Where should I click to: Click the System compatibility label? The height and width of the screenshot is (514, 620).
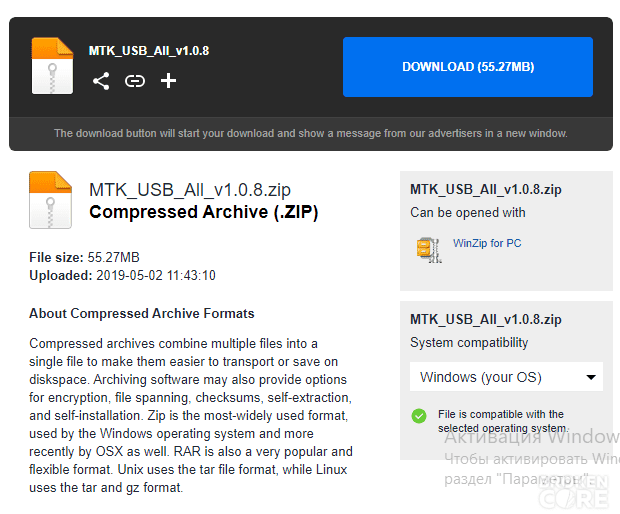point(469,342)
